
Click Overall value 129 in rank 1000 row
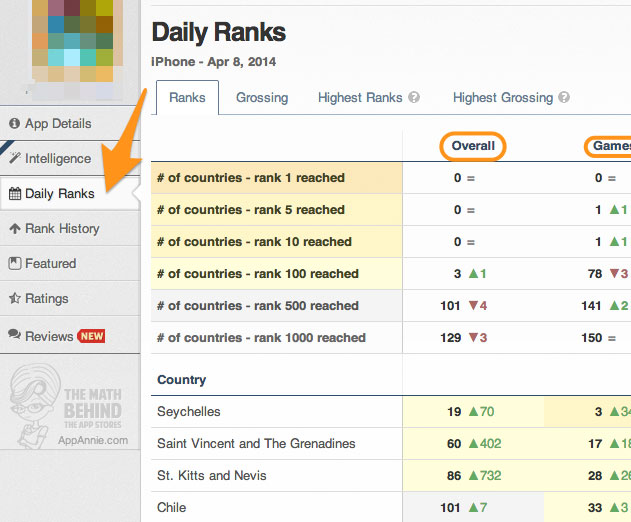coord(450,338)
